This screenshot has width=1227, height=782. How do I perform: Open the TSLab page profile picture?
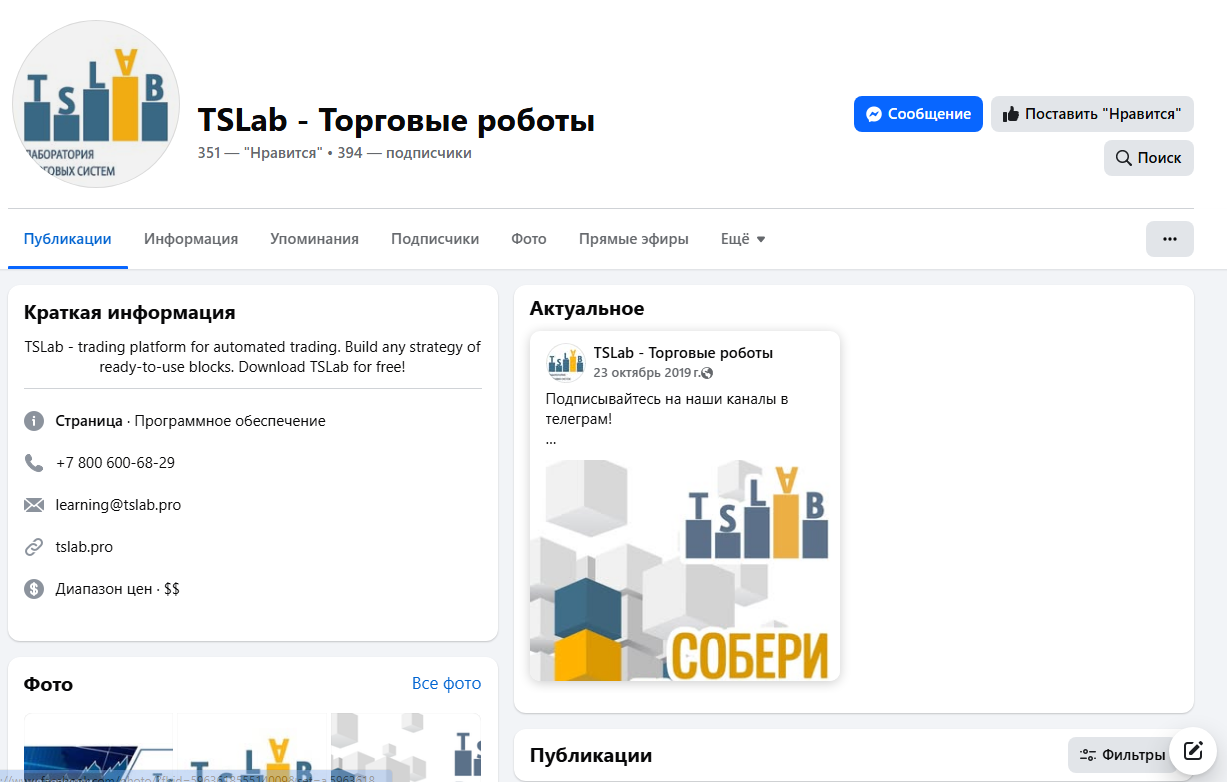click(96, 104)
